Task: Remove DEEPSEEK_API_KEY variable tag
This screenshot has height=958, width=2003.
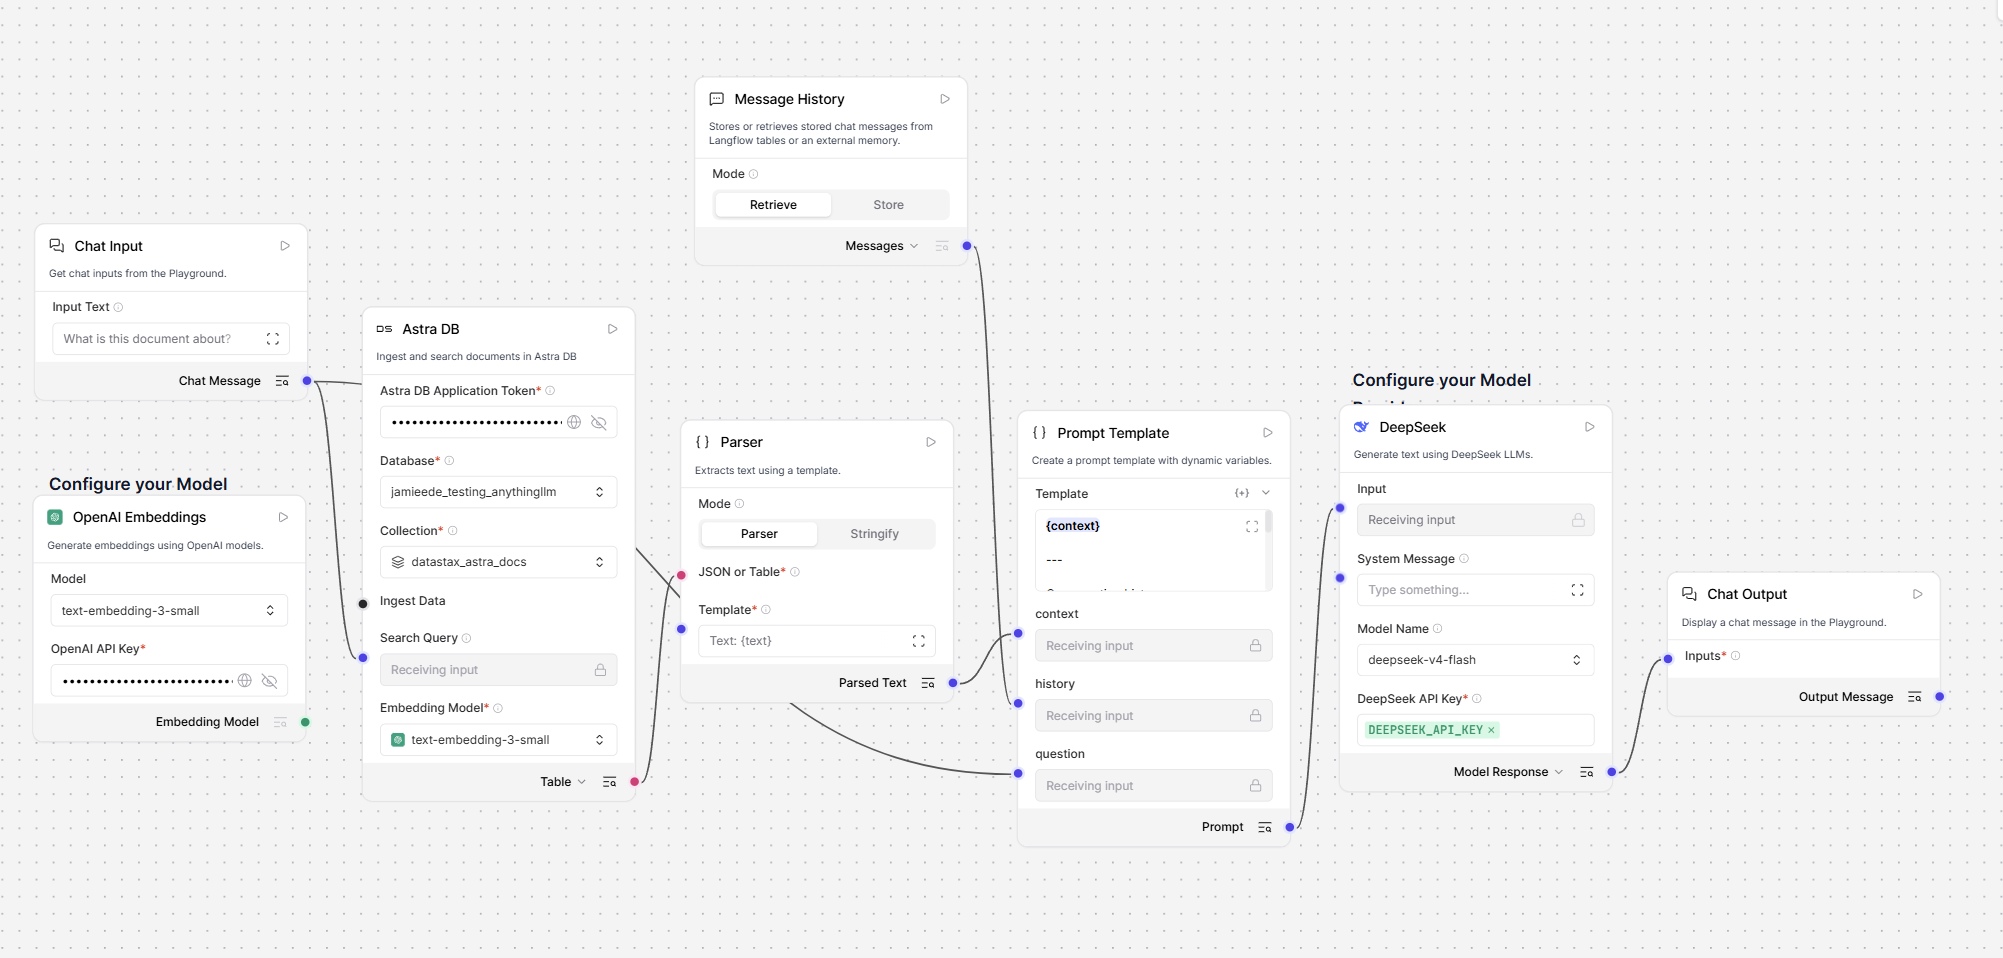Action: [1491, 730]
